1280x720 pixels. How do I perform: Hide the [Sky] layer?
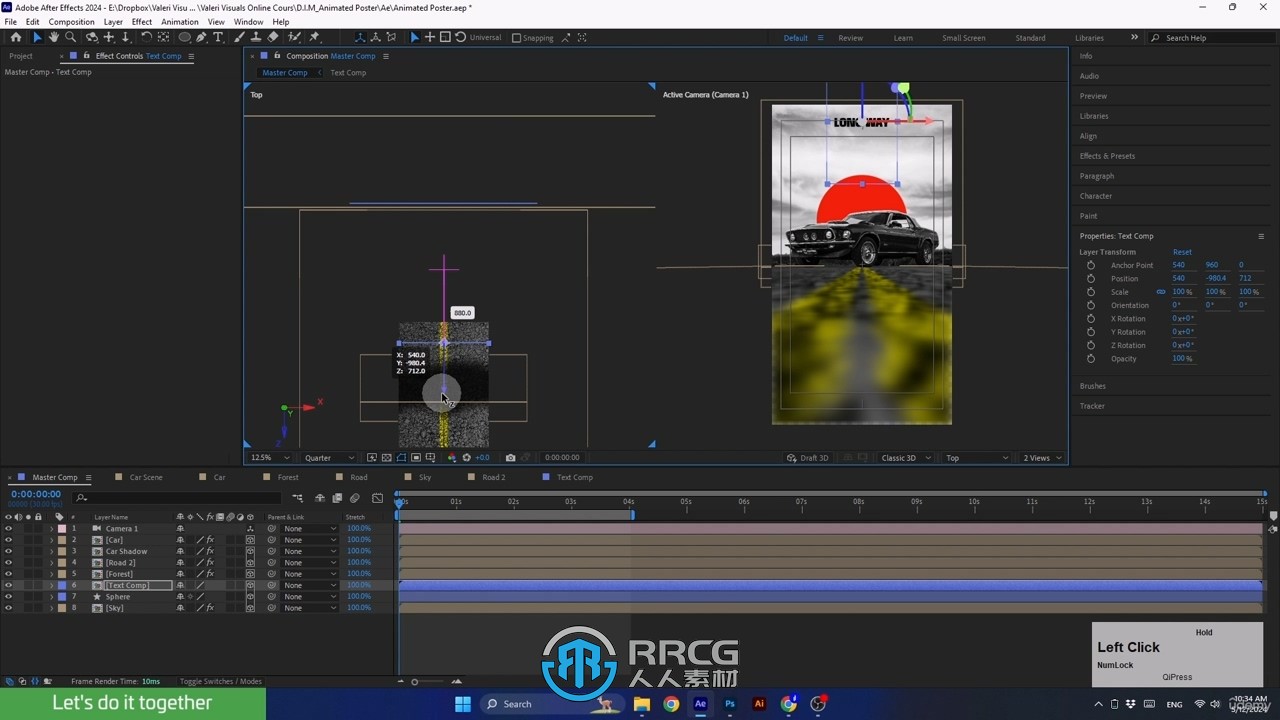click(x=8, y=608)
